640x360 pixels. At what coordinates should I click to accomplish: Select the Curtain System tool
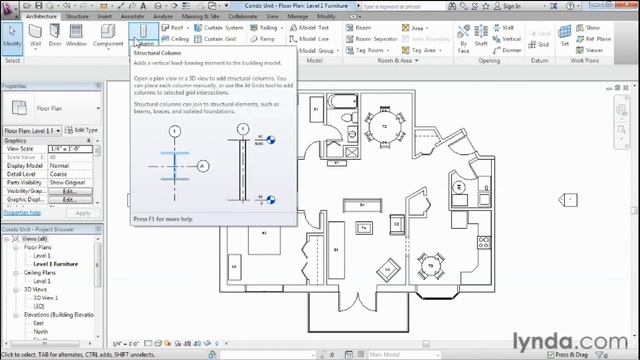[218, 28]
